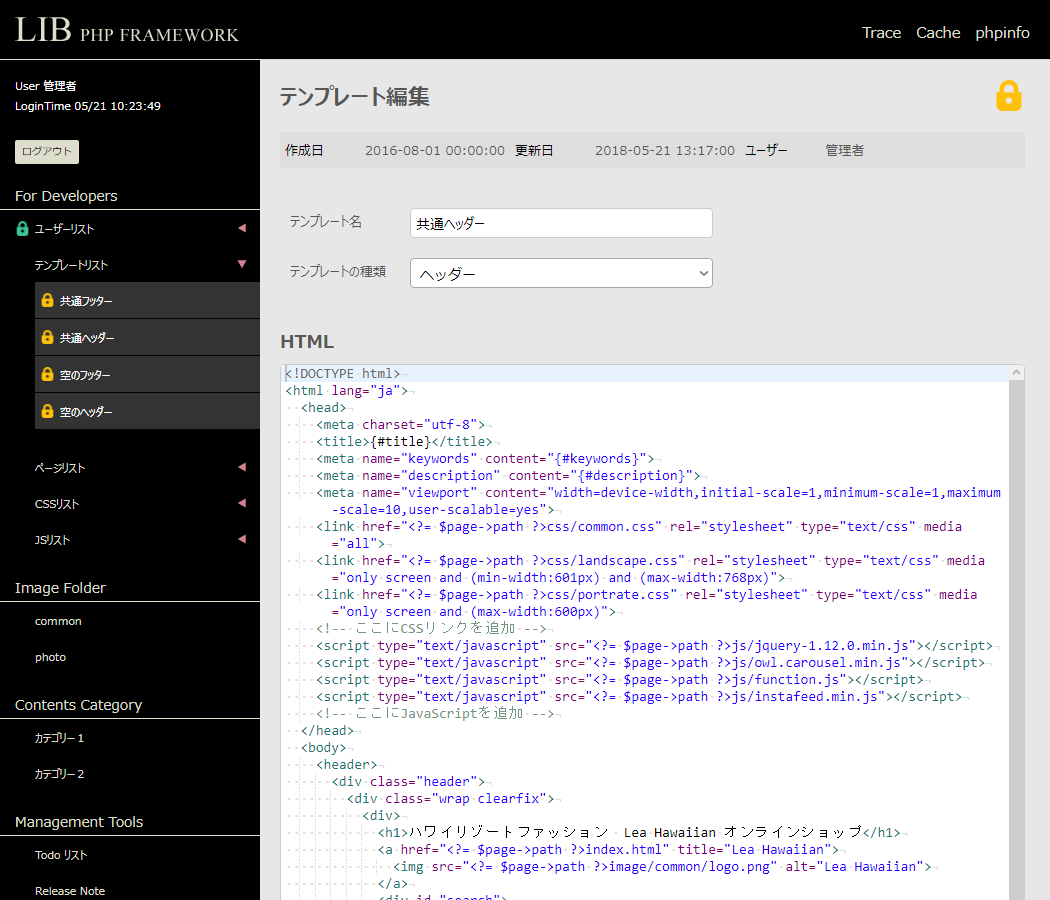
Task: Click the lock icon next to 共通フッター
Action: click(46, 301)
